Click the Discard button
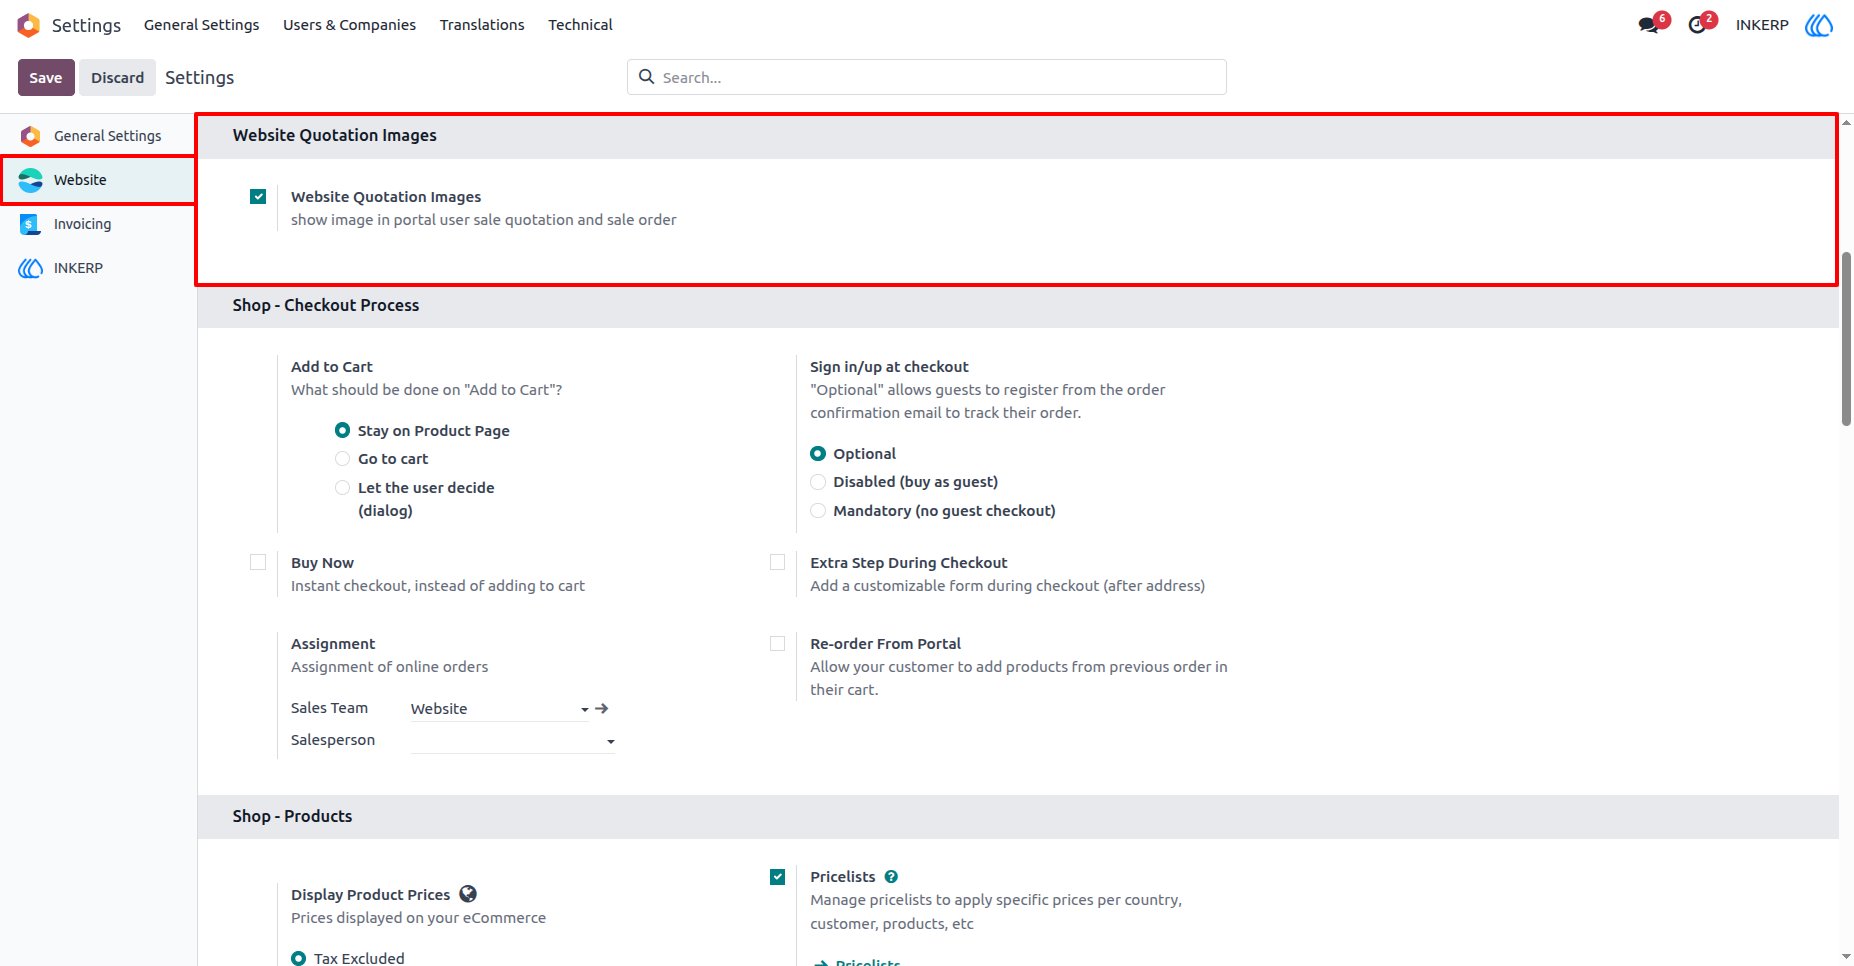The height and width of the screenshot is (966, 1854). pyautogui.click(x=117, y=77)
